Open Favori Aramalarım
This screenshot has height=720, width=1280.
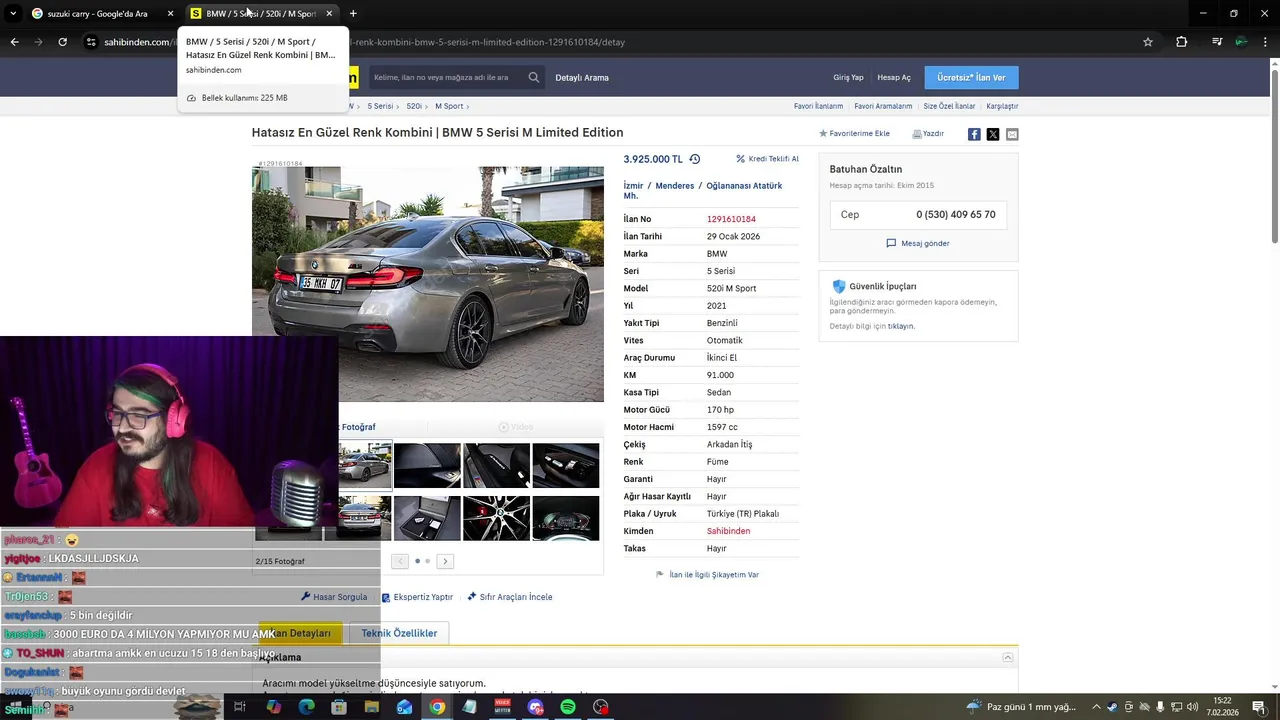pos(883,106)
